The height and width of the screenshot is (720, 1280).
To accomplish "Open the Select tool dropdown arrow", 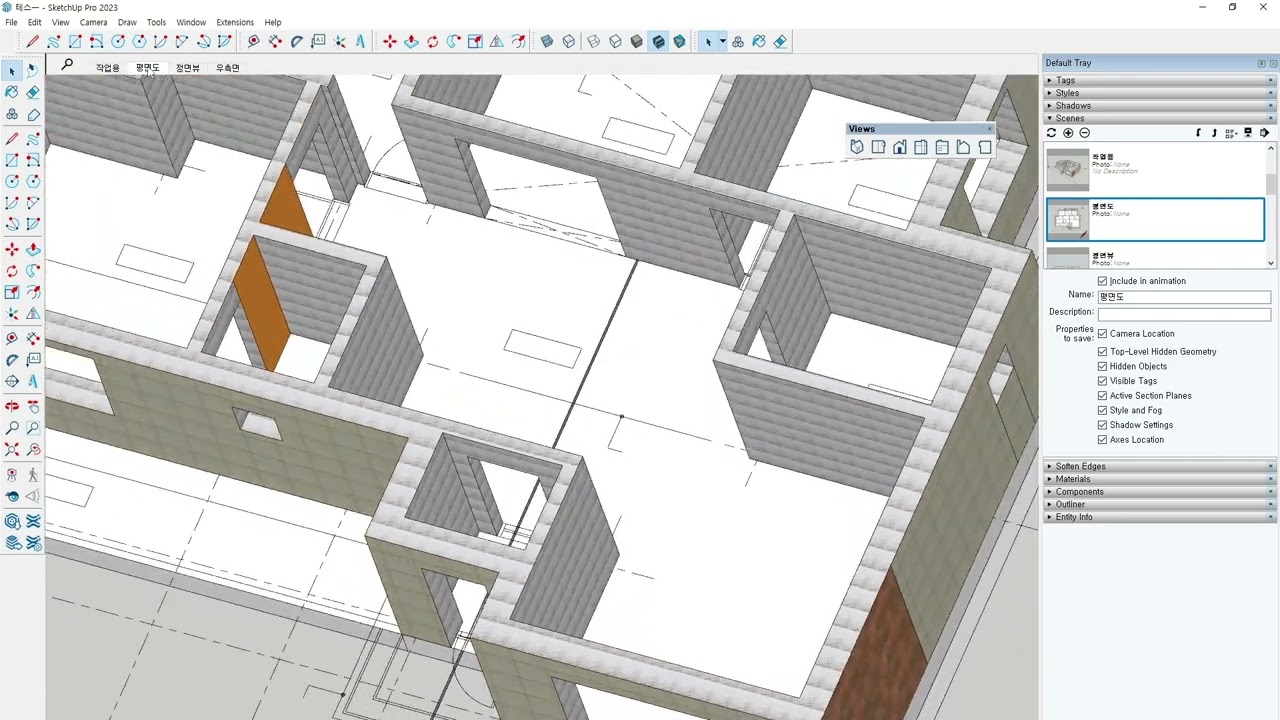I will pos(723,41).
